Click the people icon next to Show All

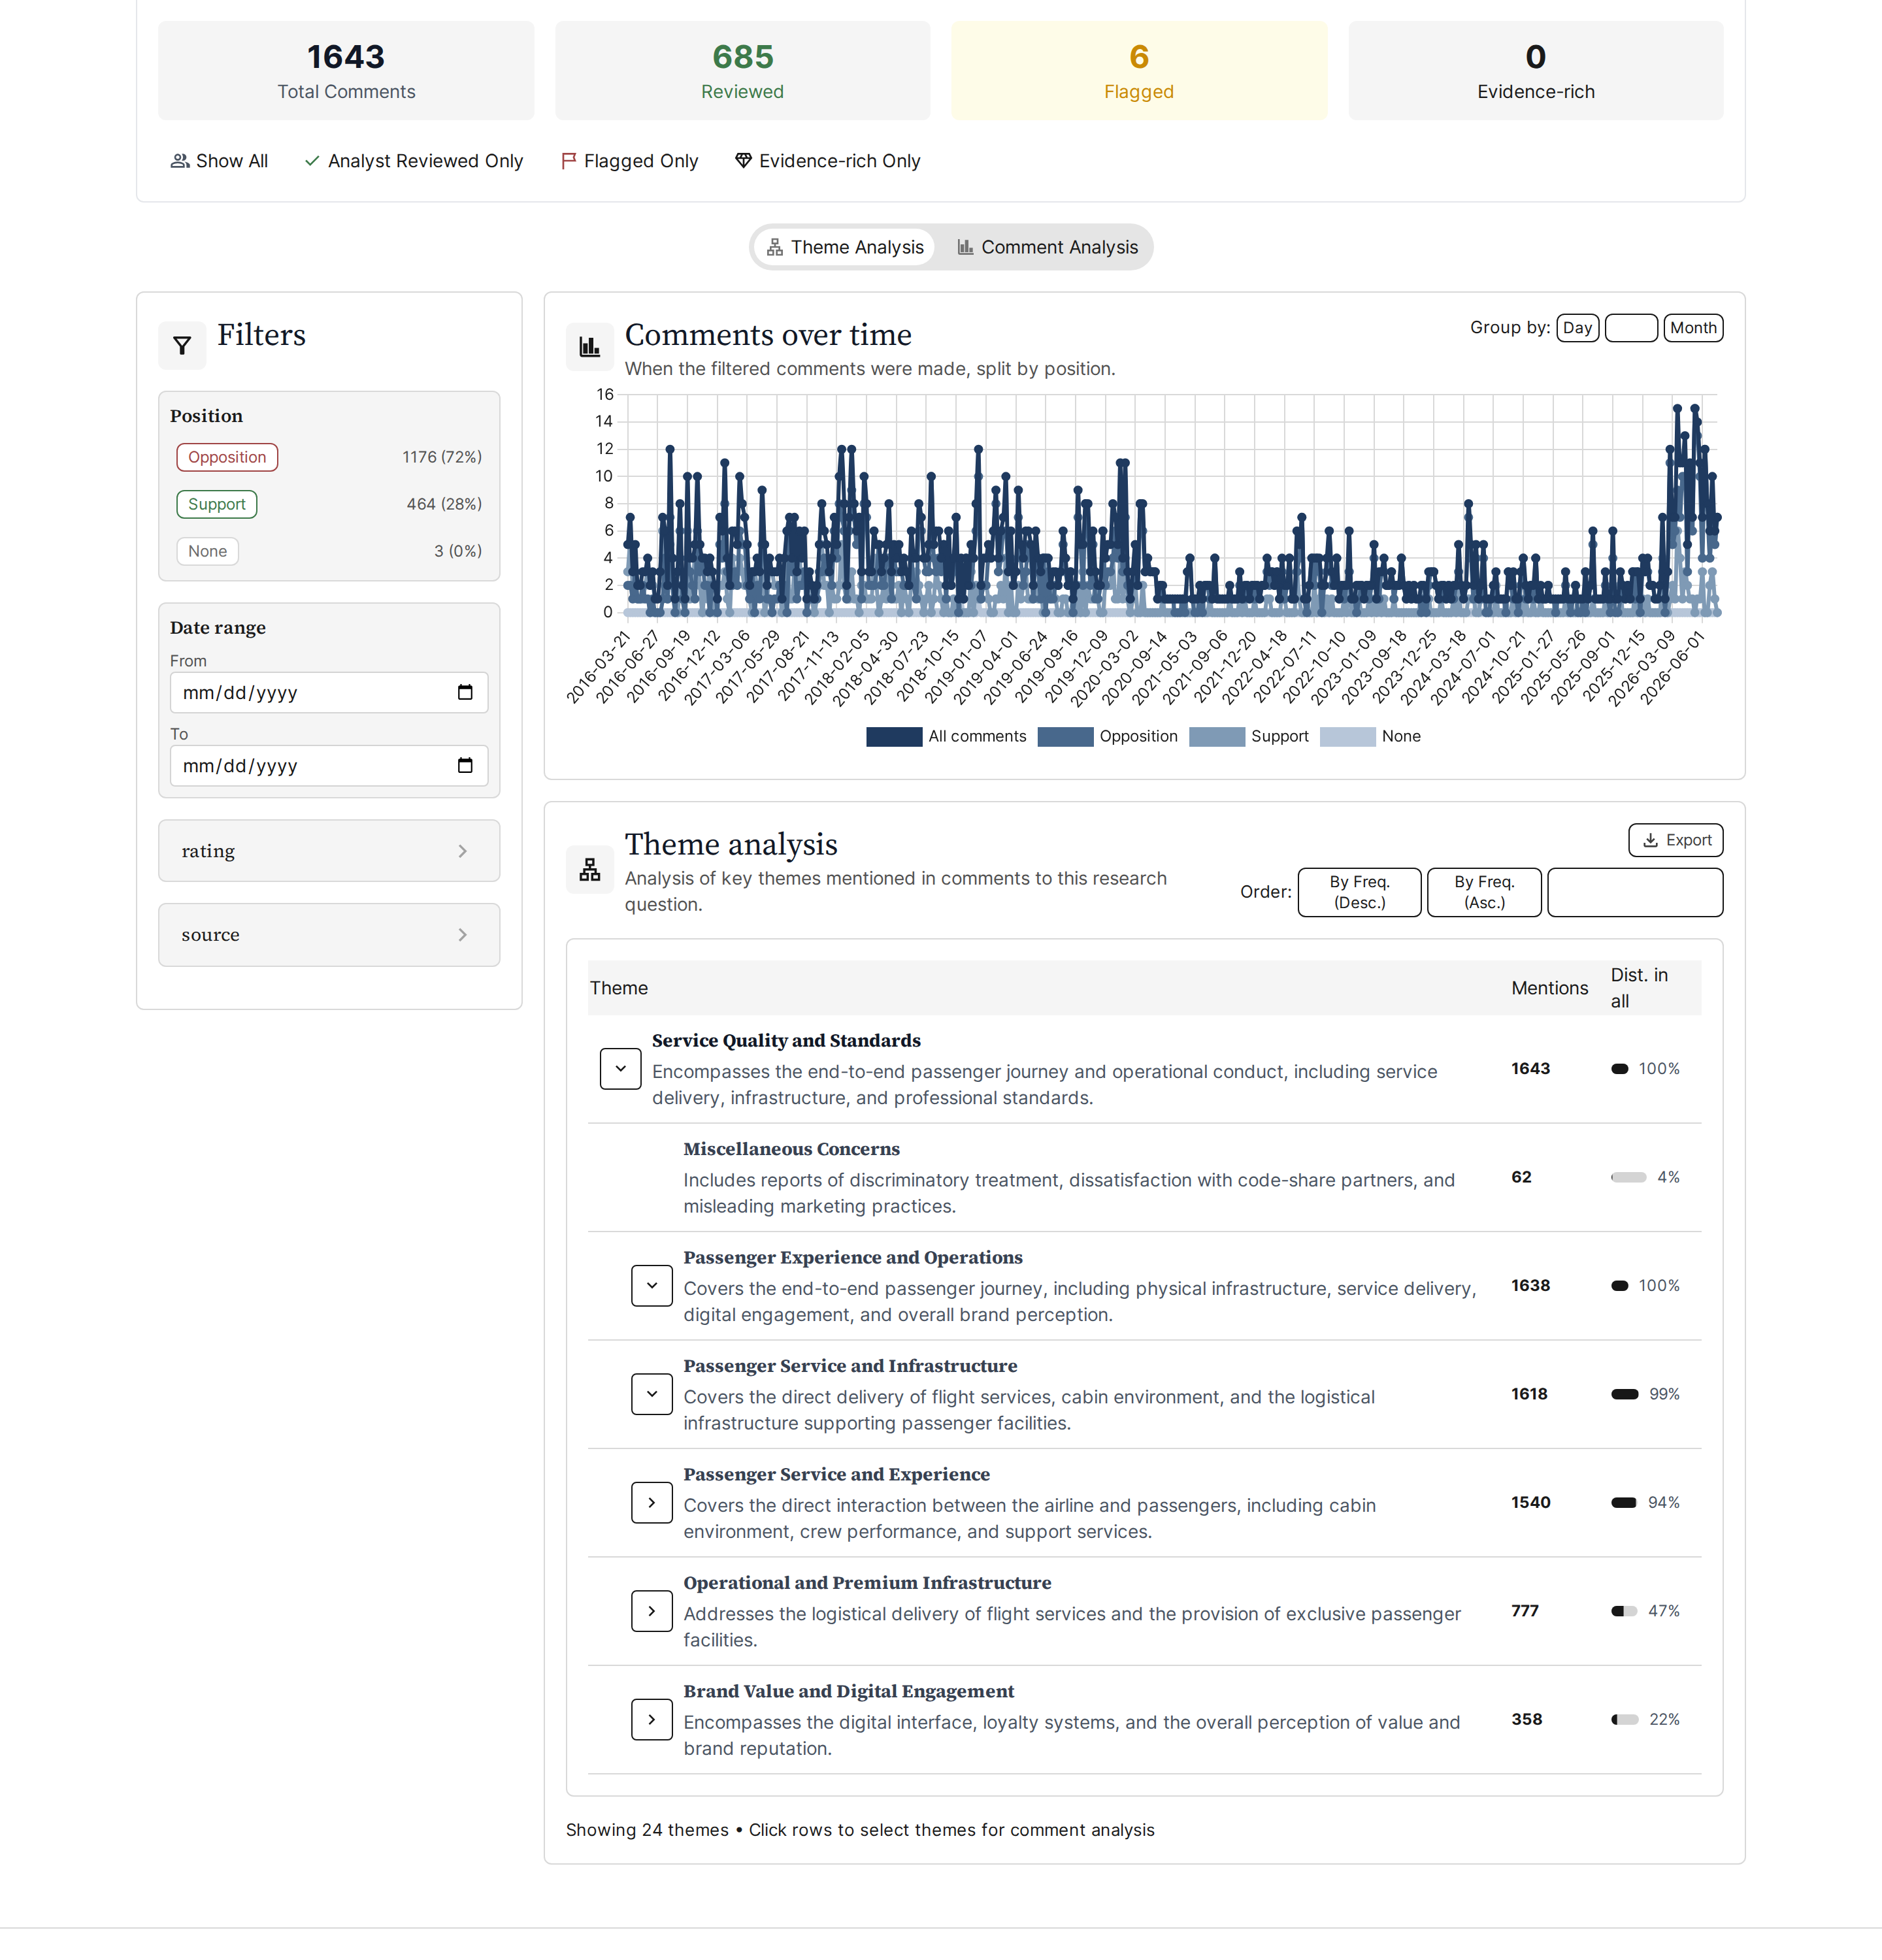point(180,161)
